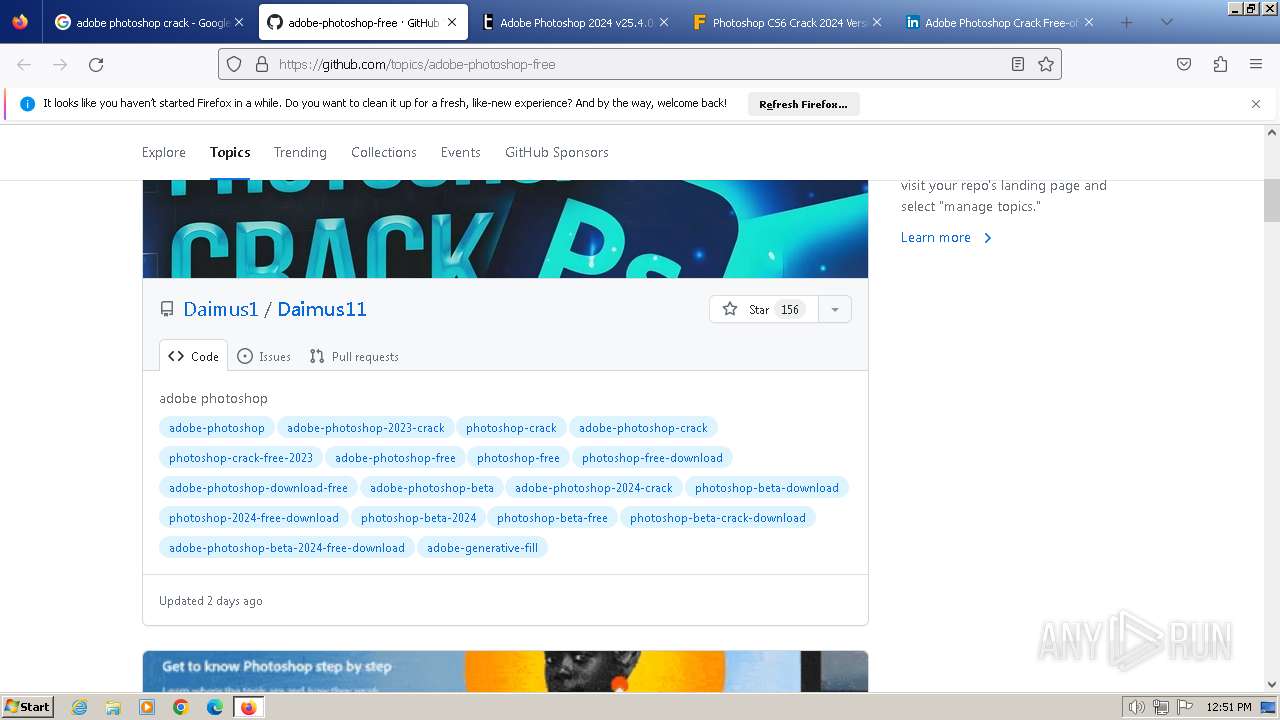
Task: Open the Explore navigation item
Action: (x=164, y=152)
